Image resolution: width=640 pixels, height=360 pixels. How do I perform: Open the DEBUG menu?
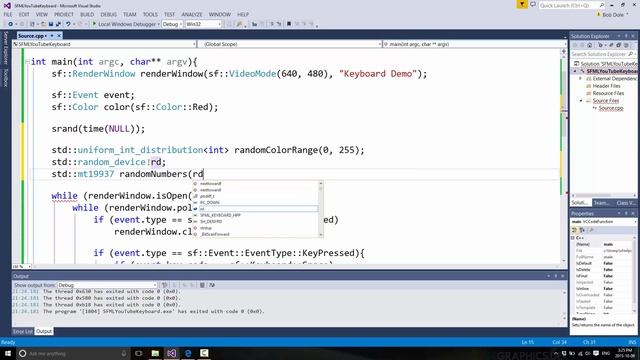click(x=109, y=14)
